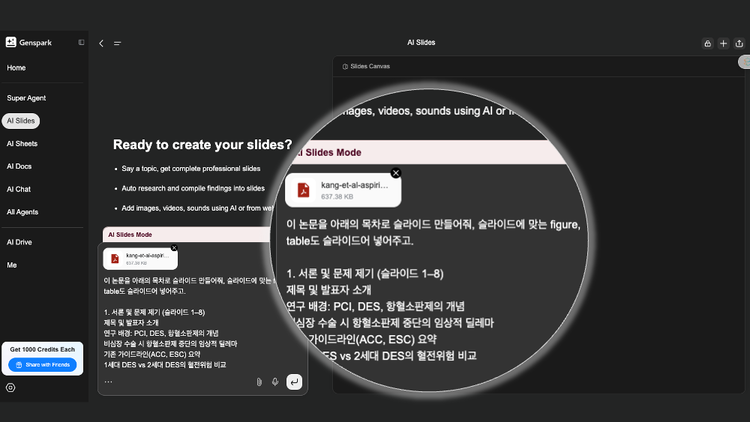This screenshot has width=750, height=422.
Task: Open AI Sheets in the sidebar
Action: (x=22, y=144)
